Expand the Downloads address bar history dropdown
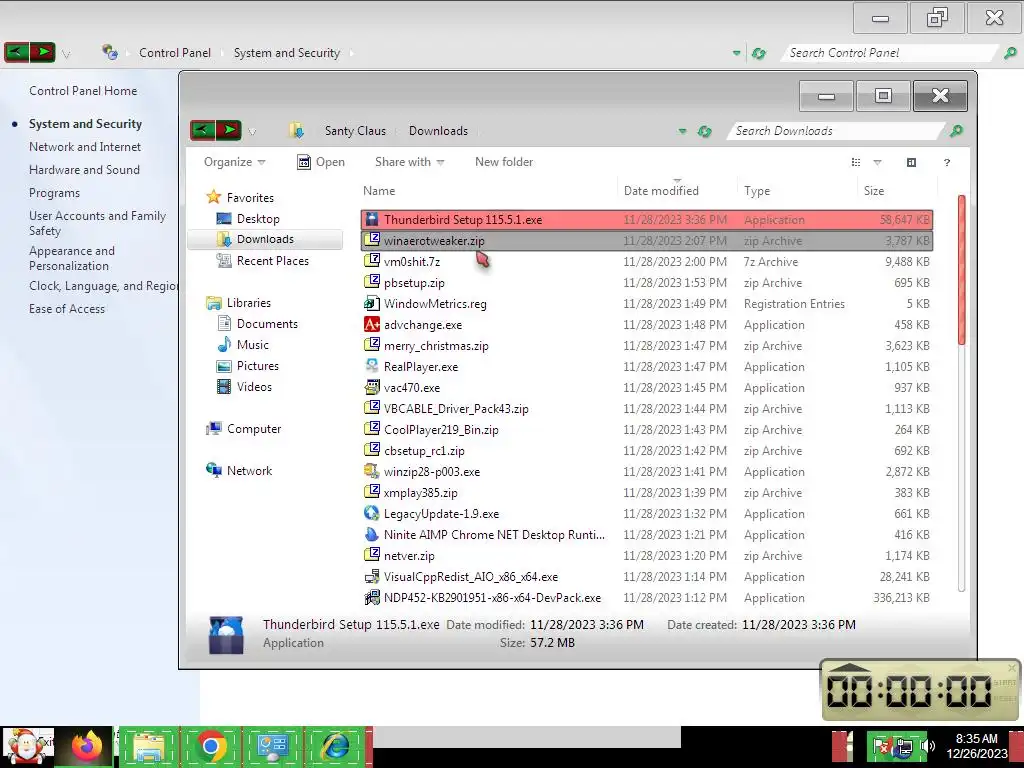This screenshot has width=1024, height=768. [x=682, y=131]
